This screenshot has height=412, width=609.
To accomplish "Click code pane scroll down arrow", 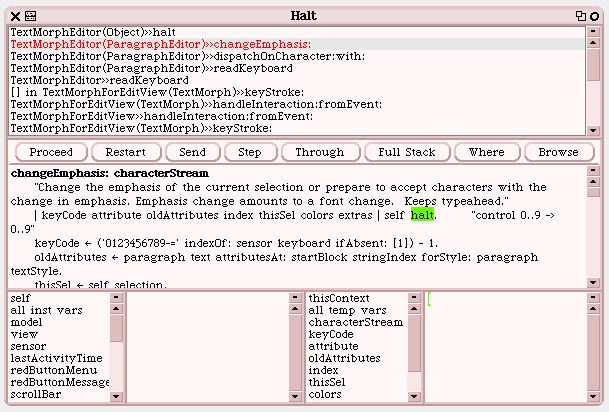I will pyautogui.click(x=593, y=283).
